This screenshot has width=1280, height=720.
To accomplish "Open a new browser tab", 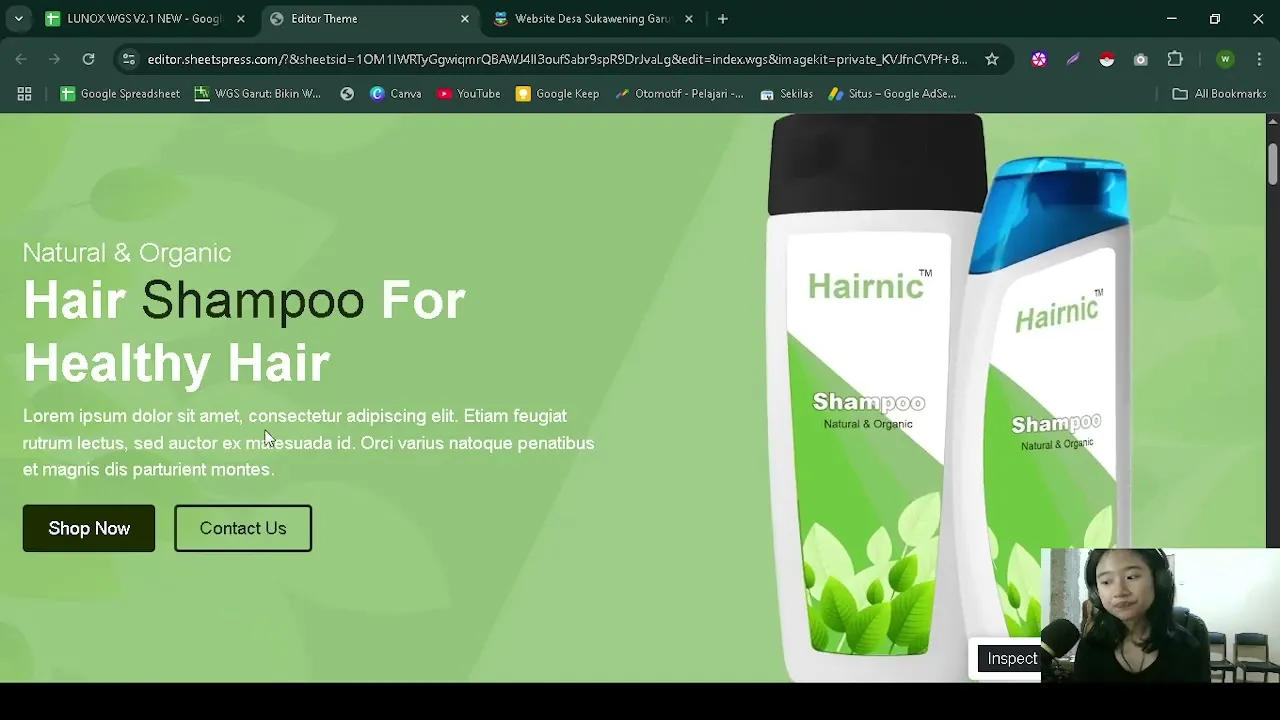I will point(722,18).
